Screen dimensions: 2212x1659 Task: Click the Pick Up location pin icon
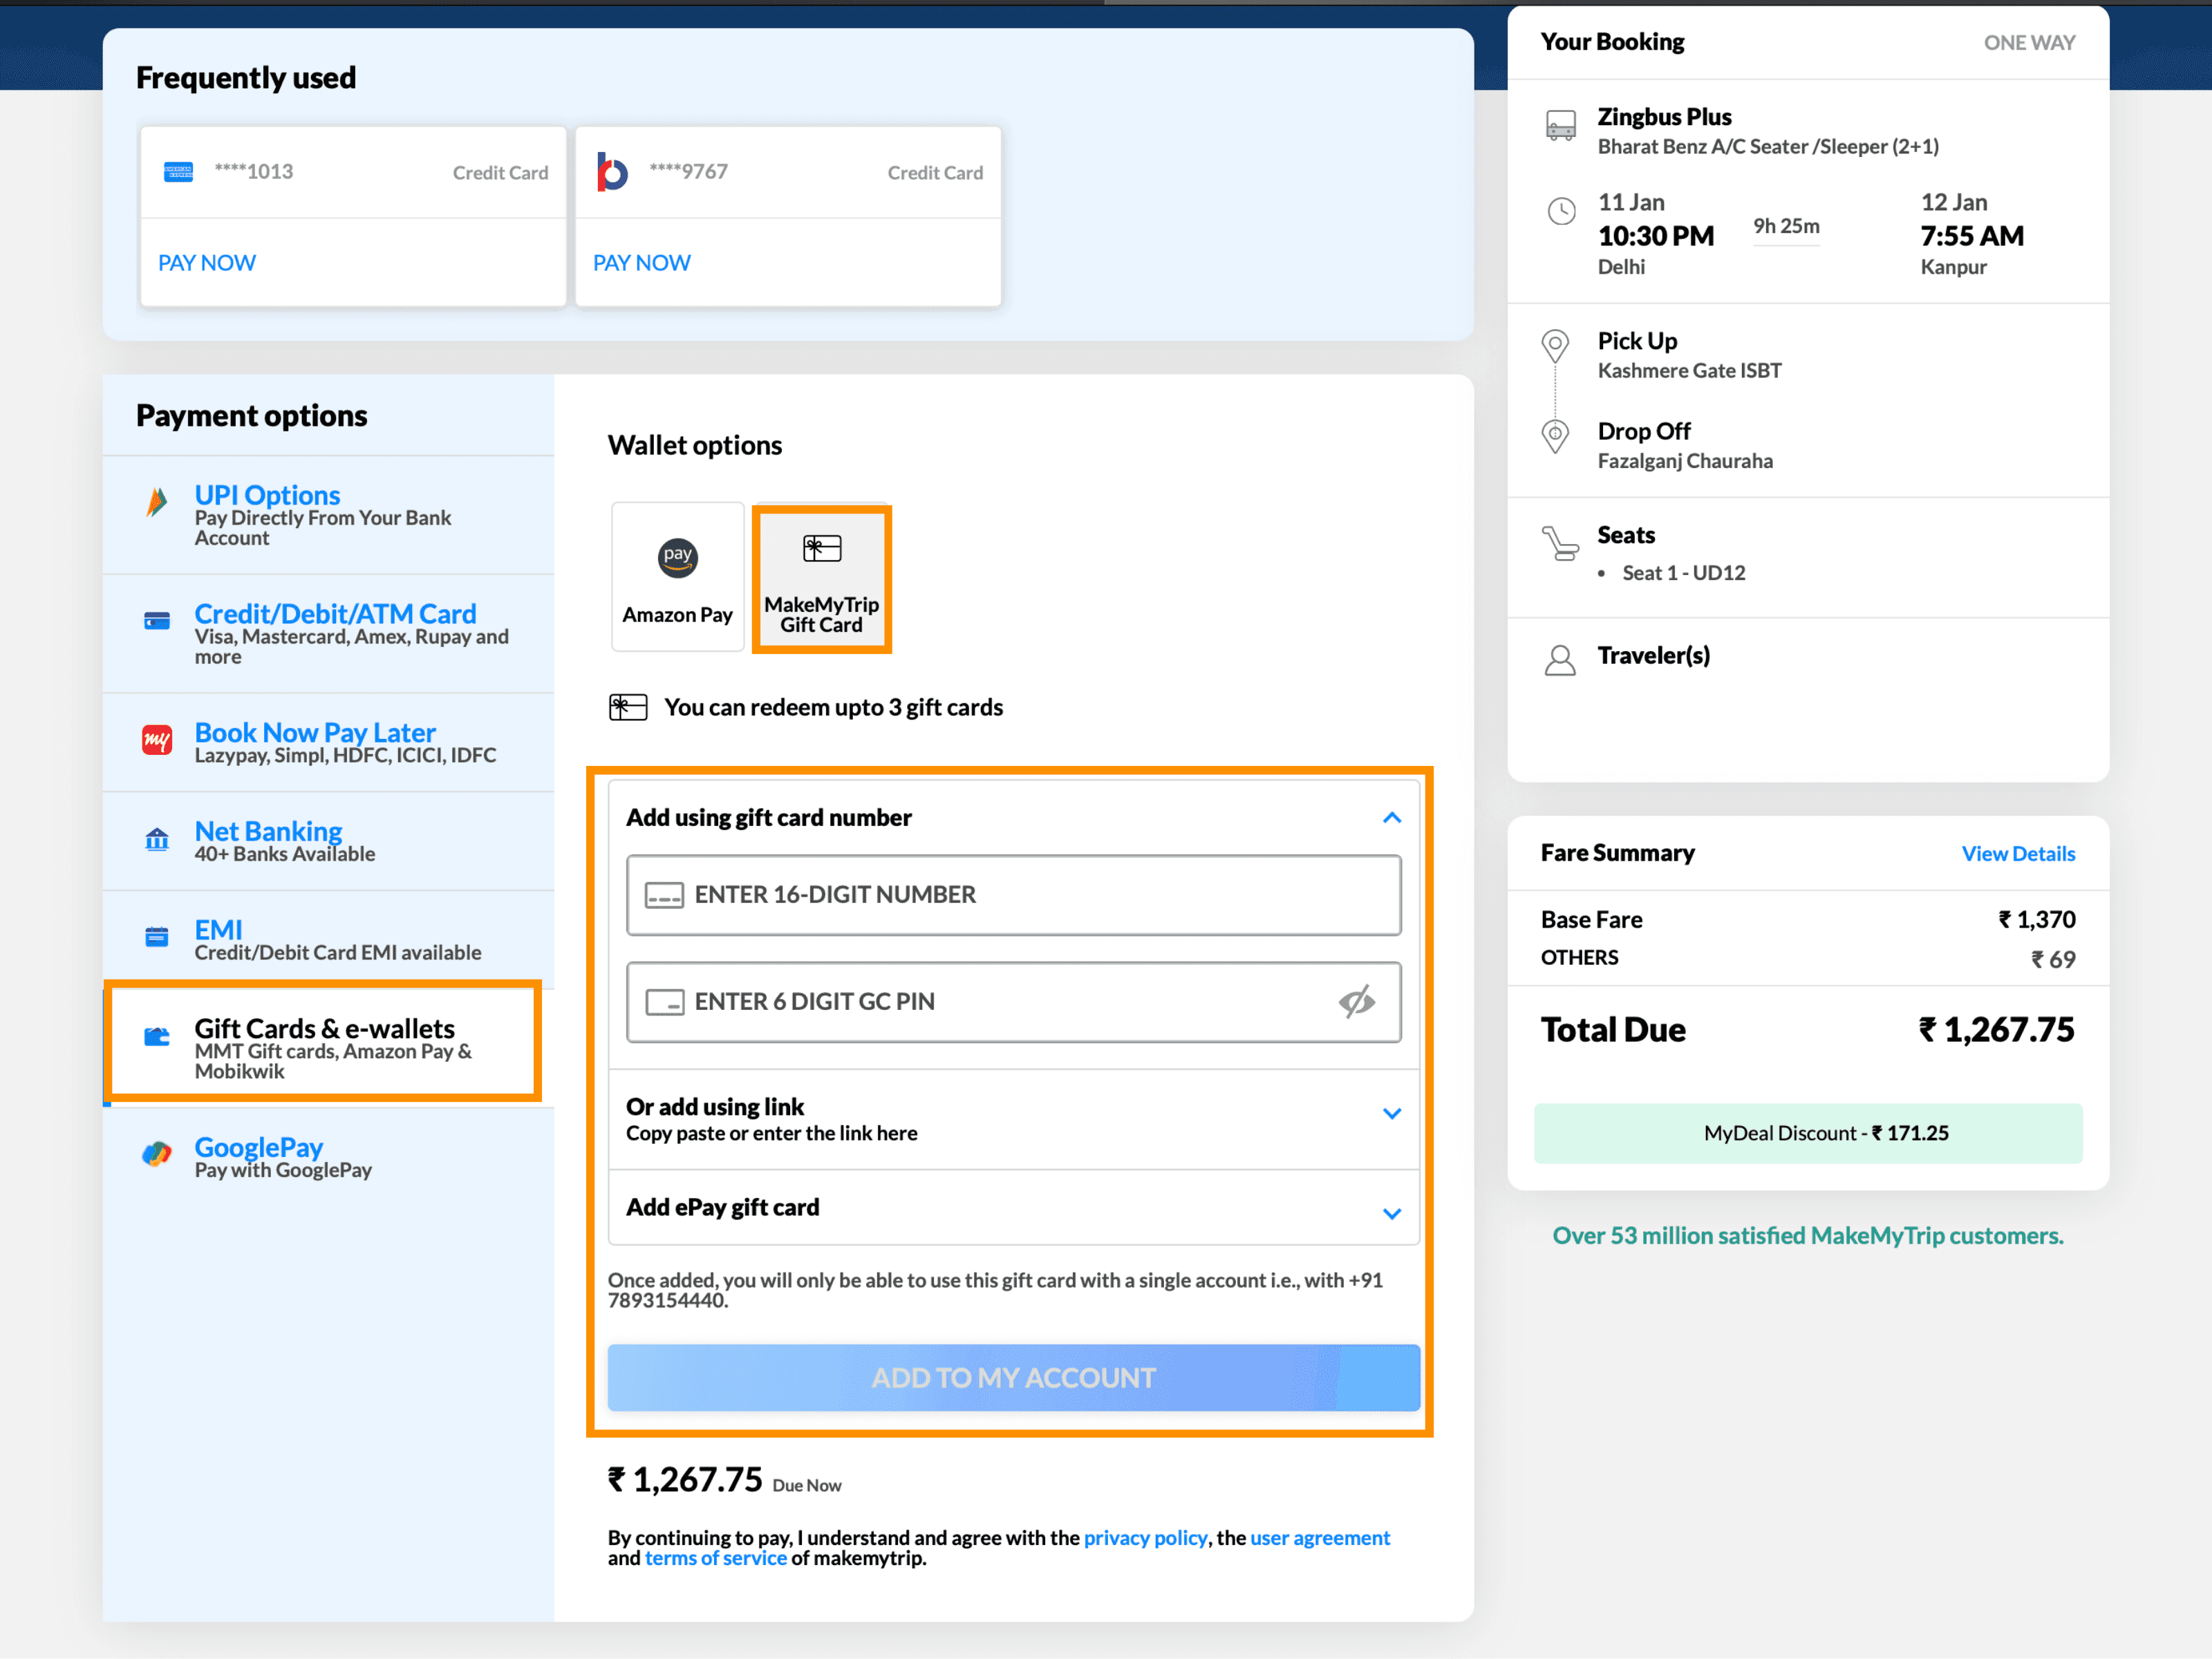(1555, 346)
